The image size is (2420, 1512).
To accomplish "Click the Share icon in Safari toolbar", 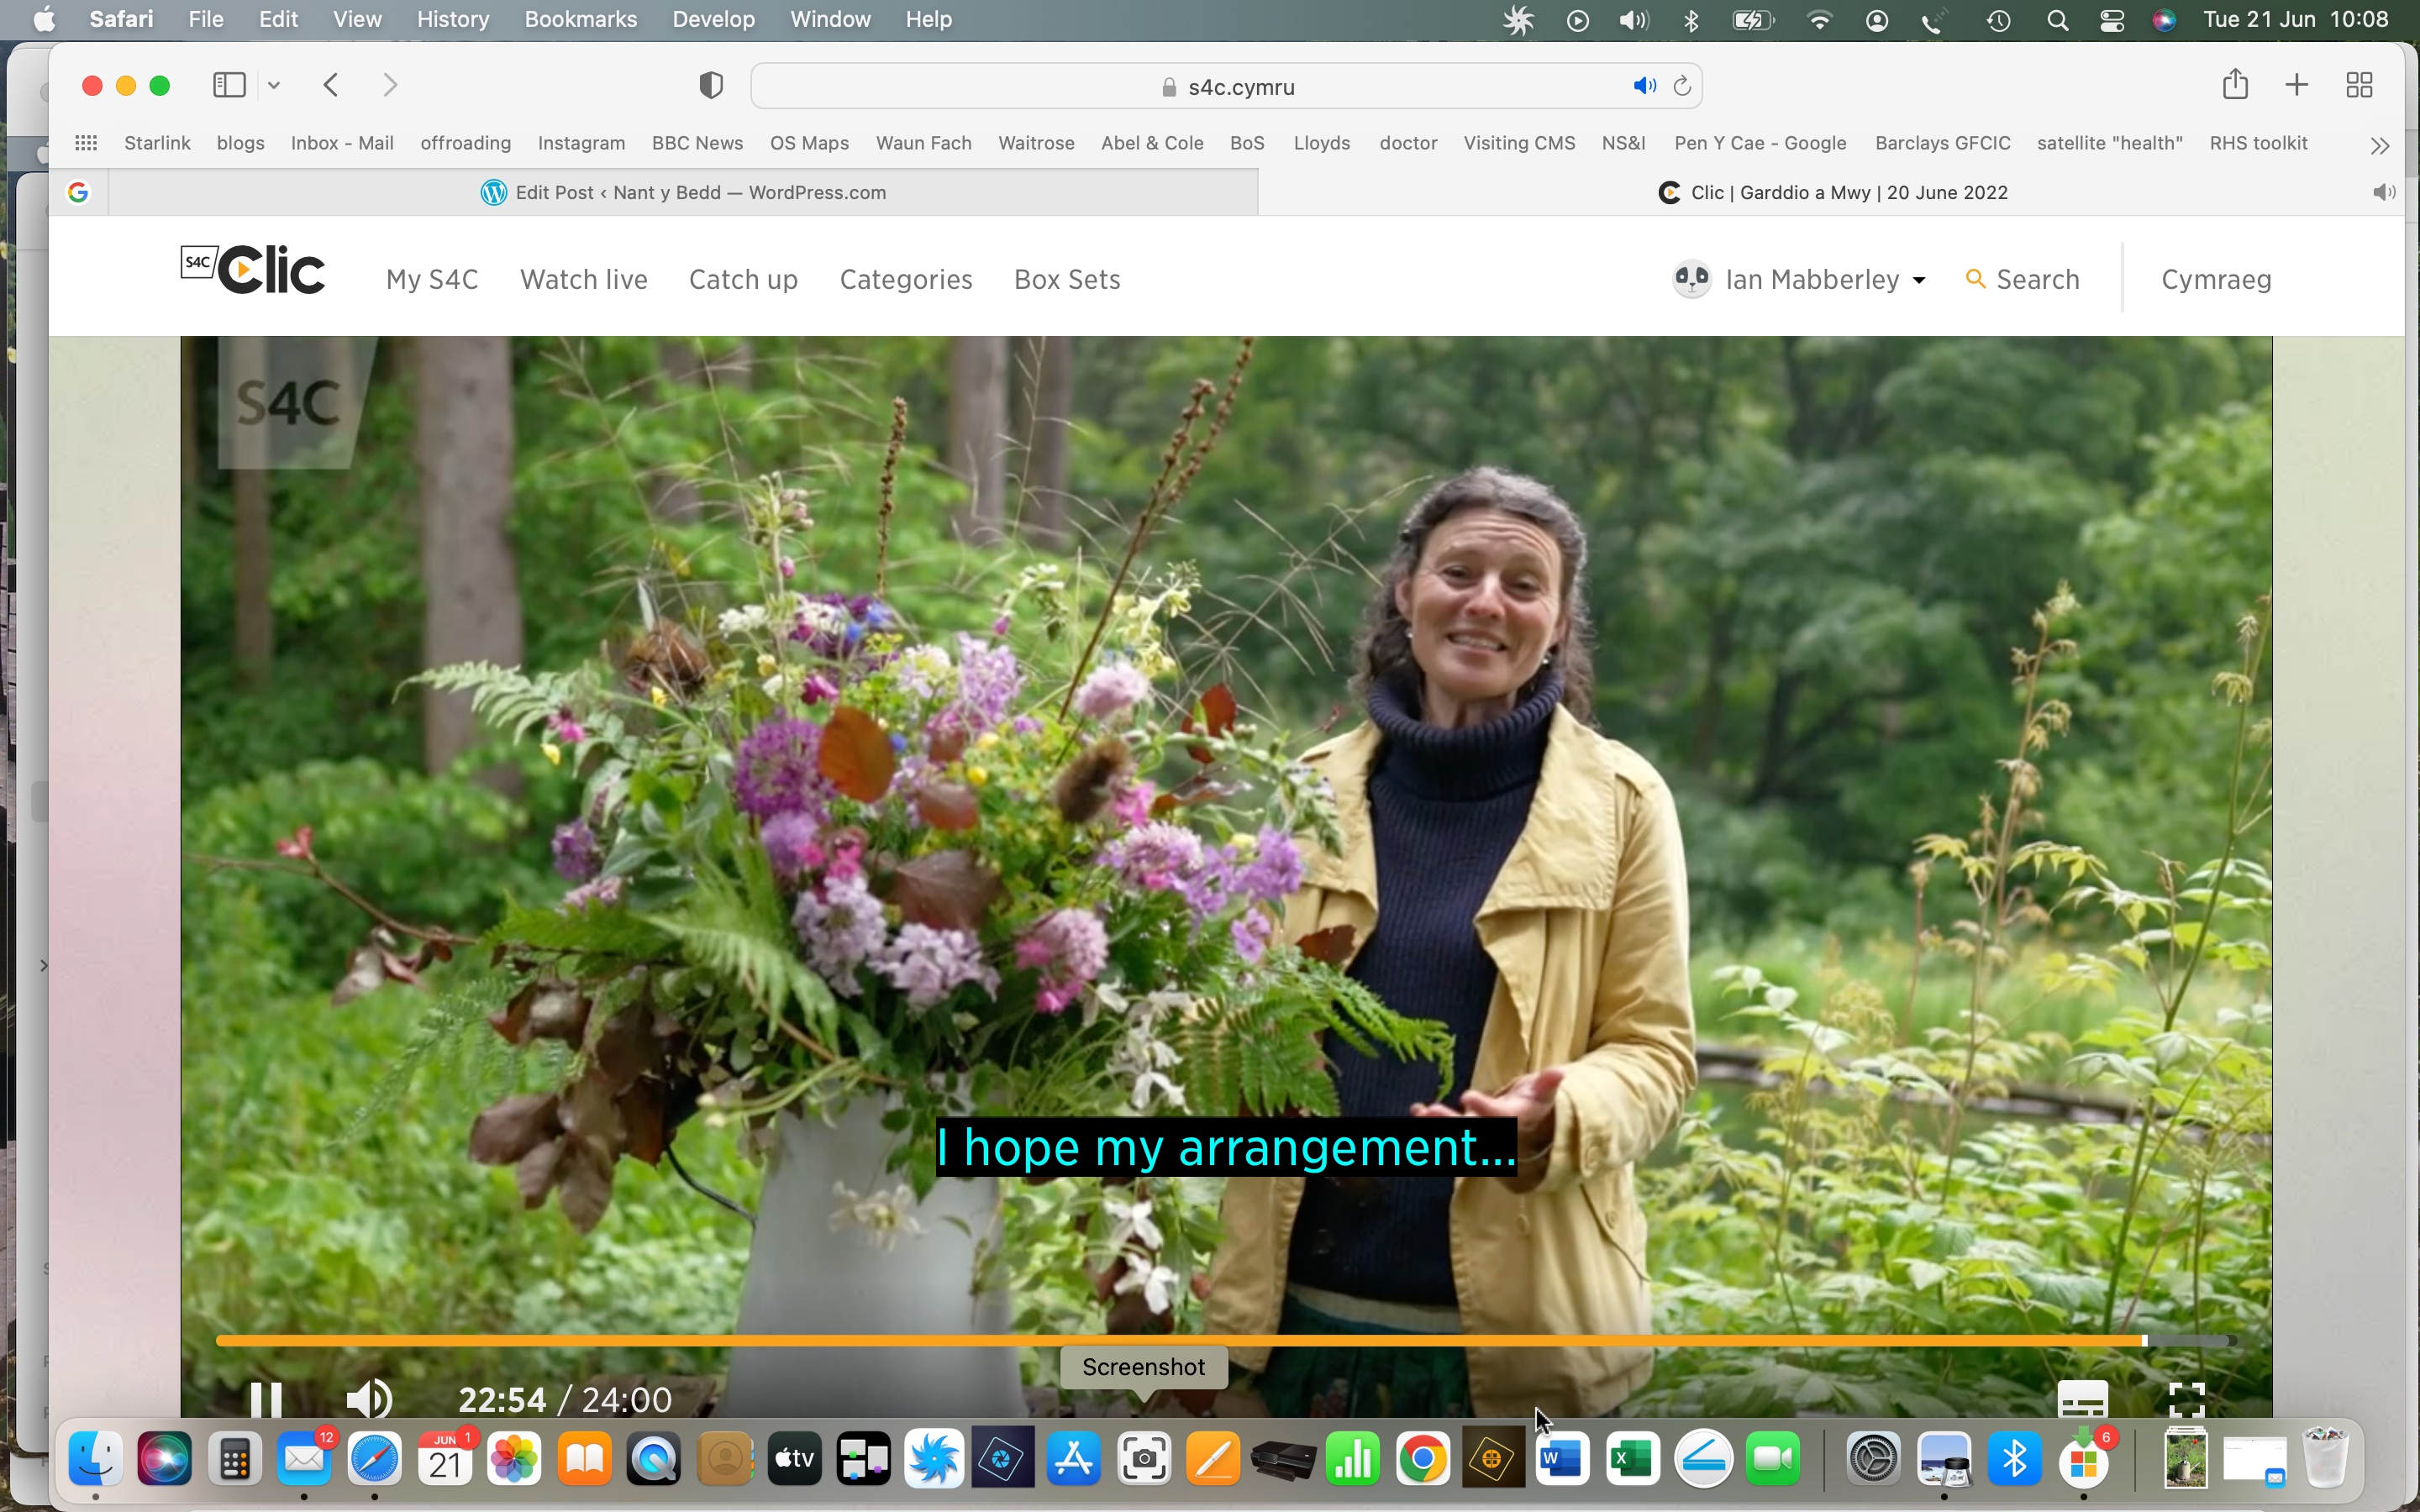I will (2235, 85).
